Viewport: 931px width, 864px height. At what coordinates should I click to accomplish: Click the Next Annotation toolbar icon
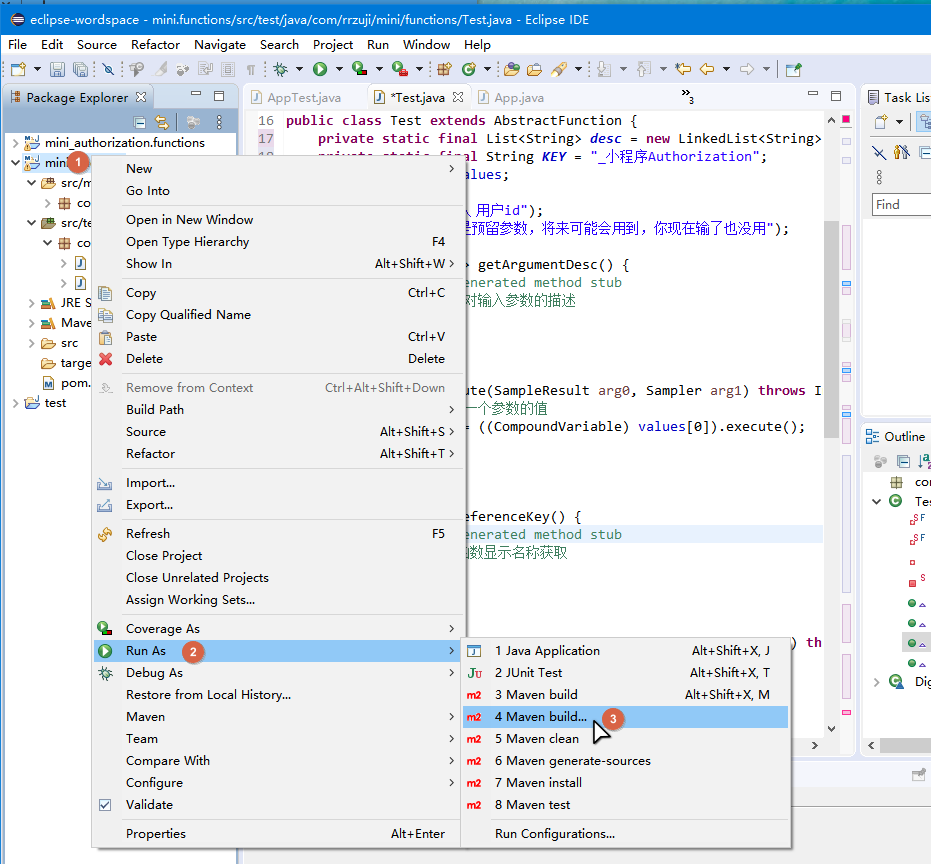pos(604,69)
